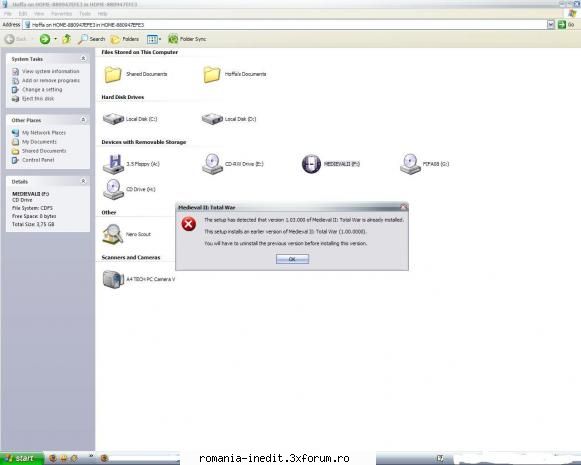The width and height of the screenshot is (581, 465).
Task: Click the Windows Start button
Action: [21, 458]
